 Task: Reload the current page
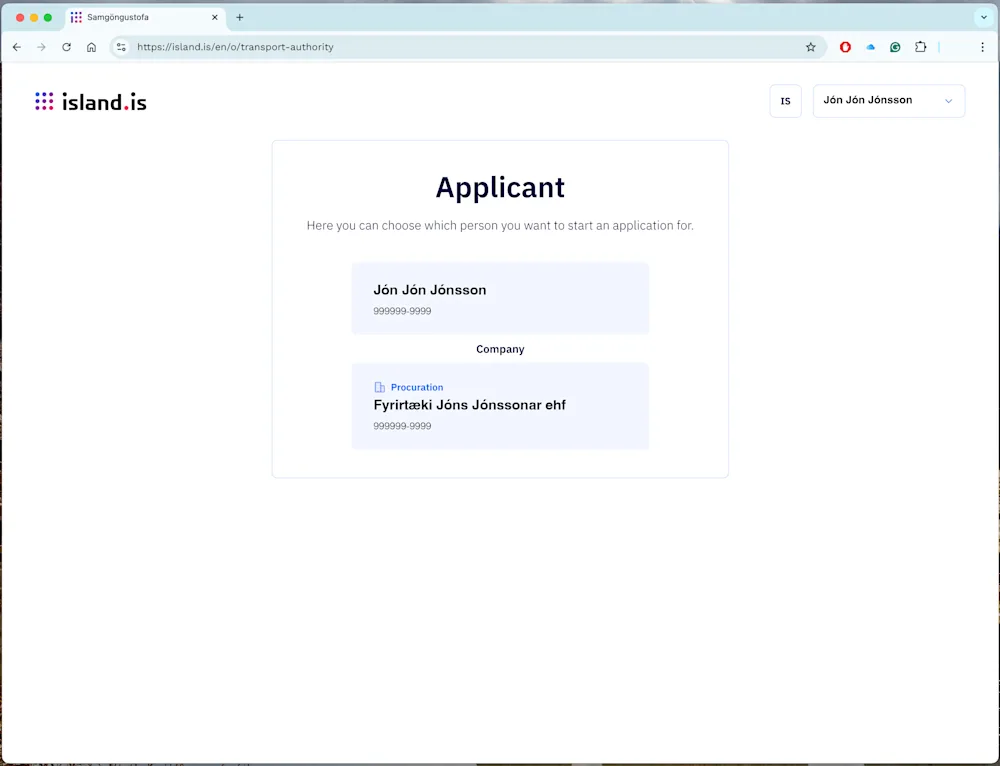pos(66,47)
